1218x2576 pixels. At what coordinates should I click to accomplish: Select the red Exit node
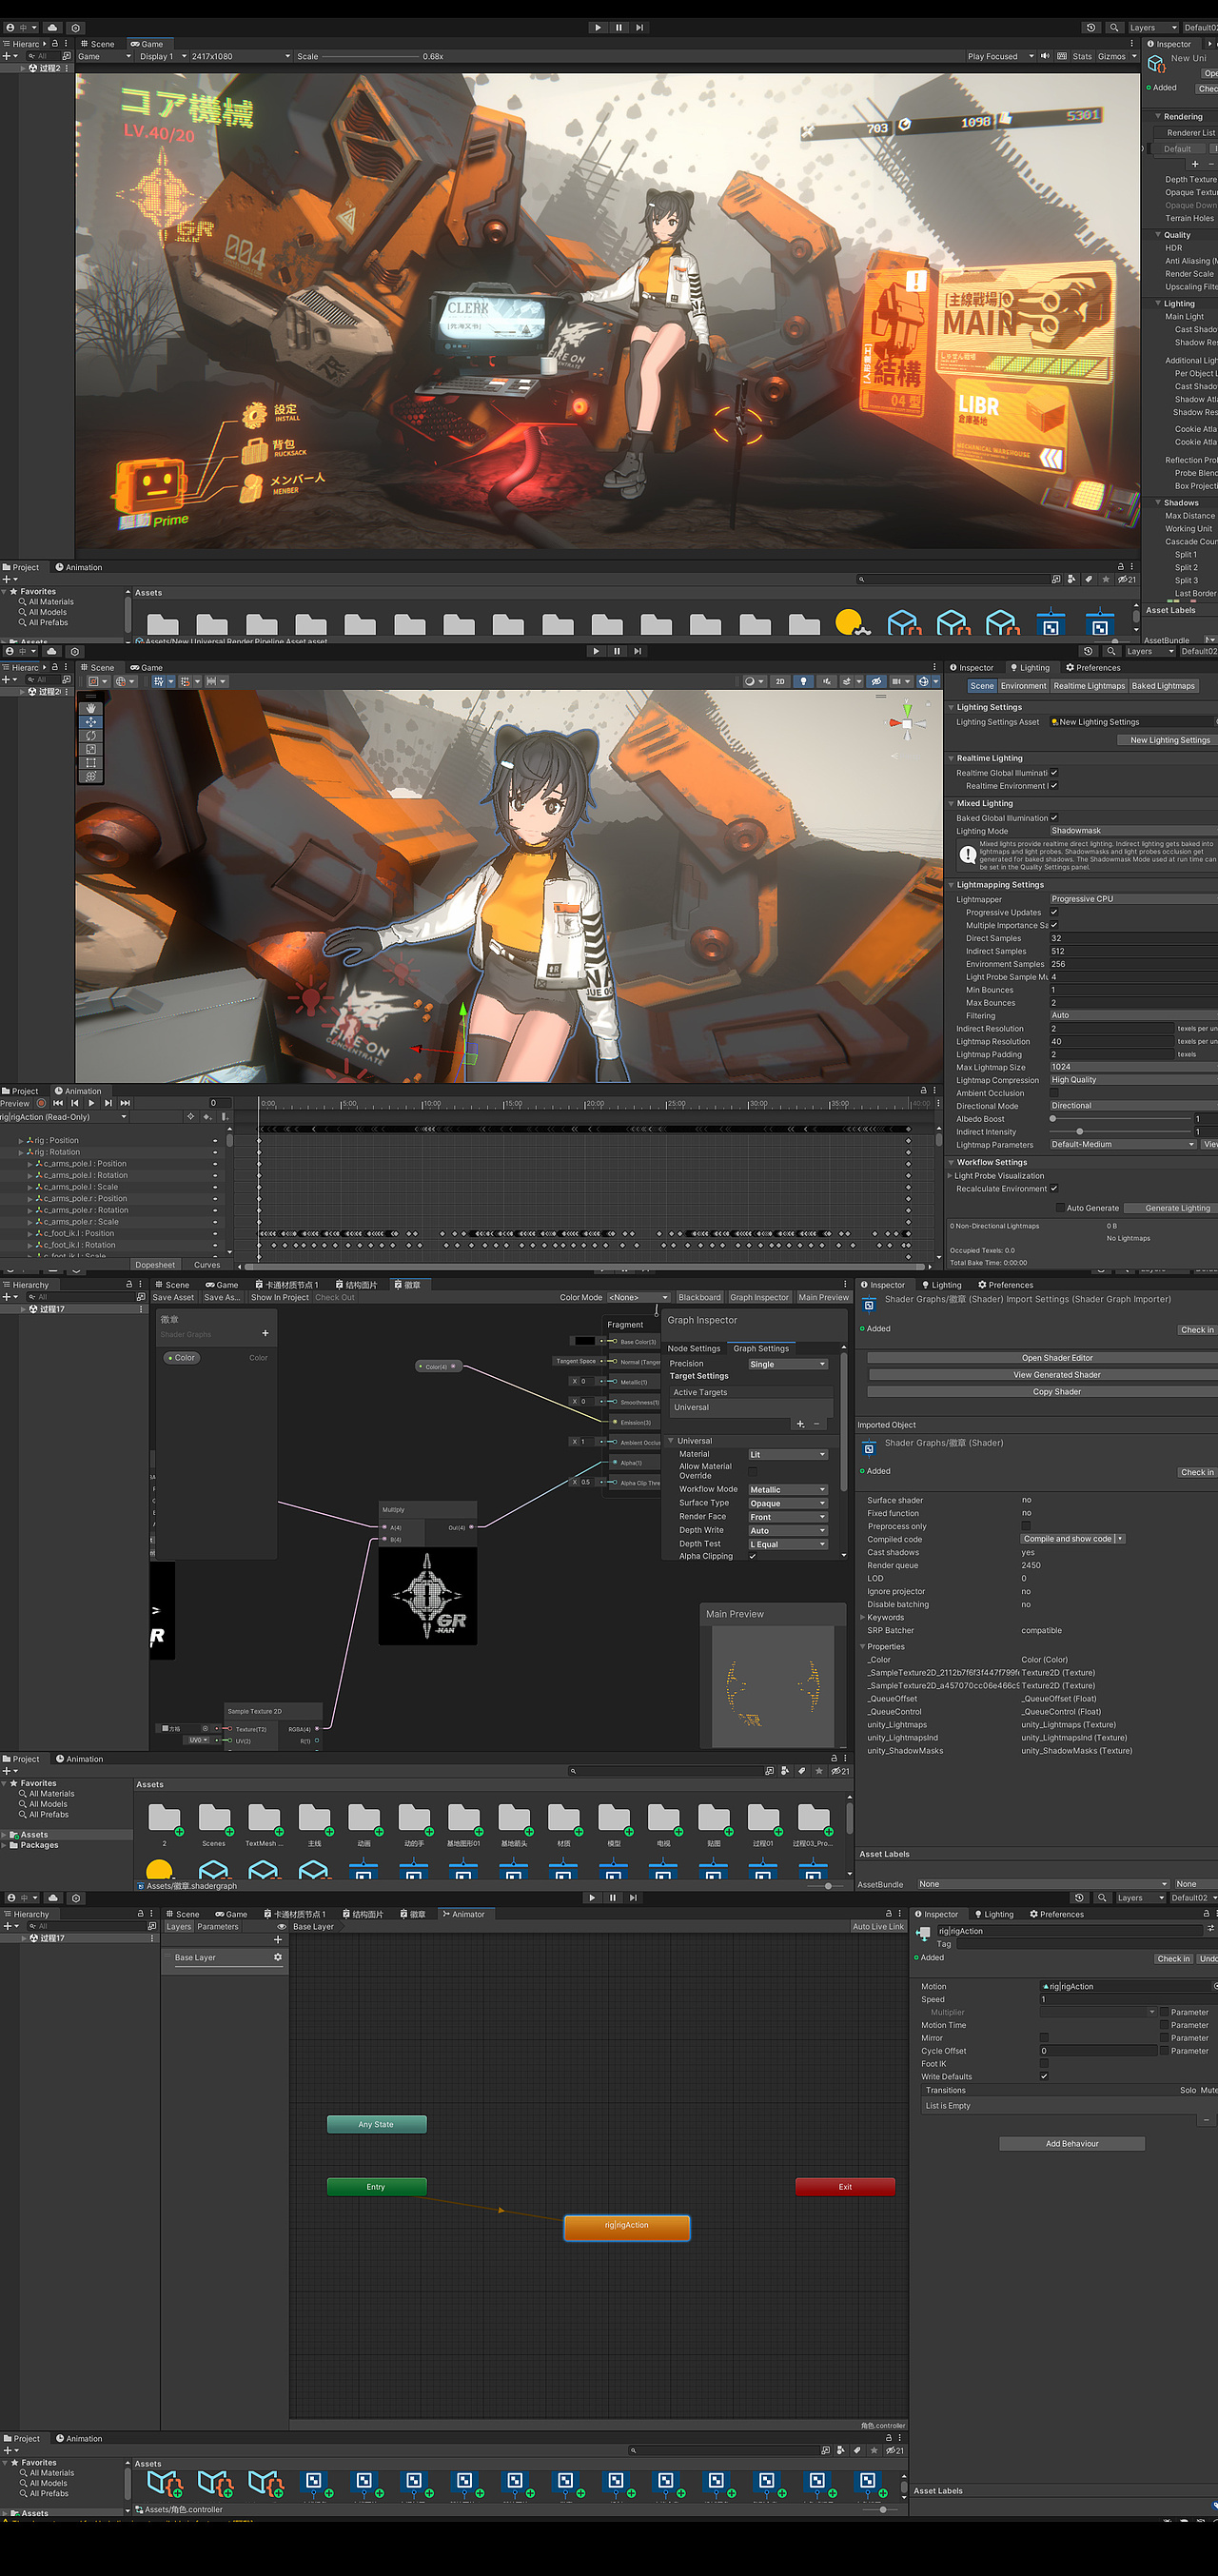tap(845, 2187)
